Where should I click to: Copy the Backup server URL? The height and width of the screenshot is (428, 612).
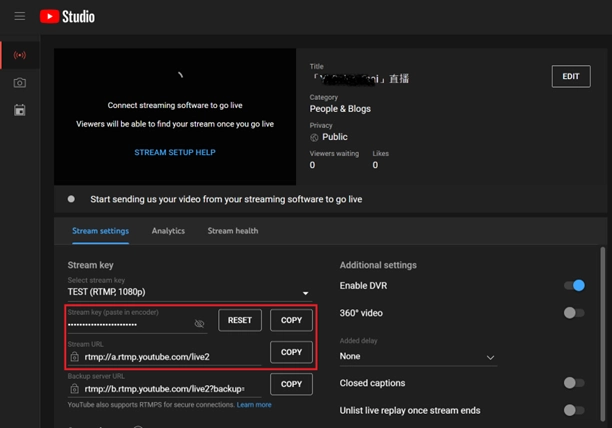(291, 384)
